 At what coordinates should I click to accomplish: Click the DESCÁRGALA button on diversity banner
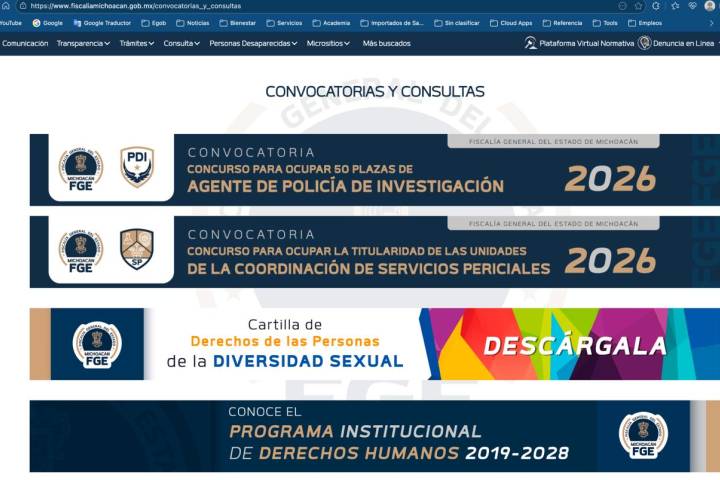(574, 346)
